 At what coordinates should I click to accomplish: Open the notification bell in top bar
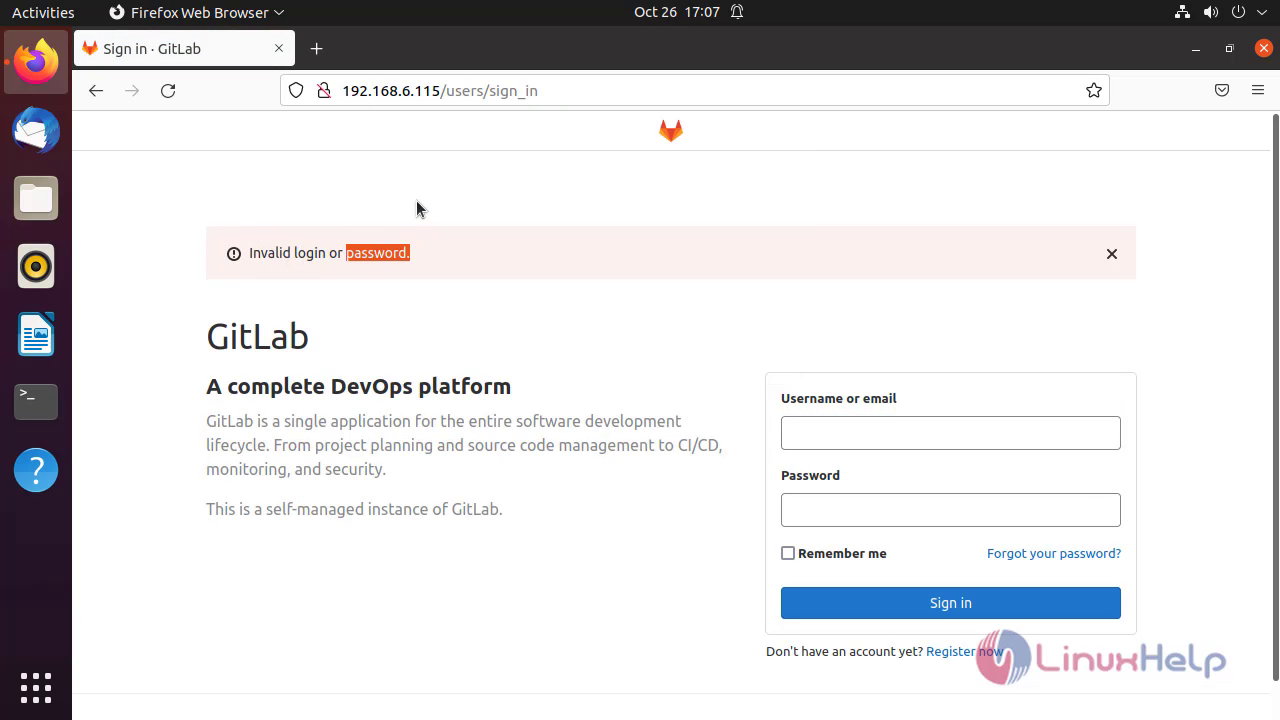(737, 12)
